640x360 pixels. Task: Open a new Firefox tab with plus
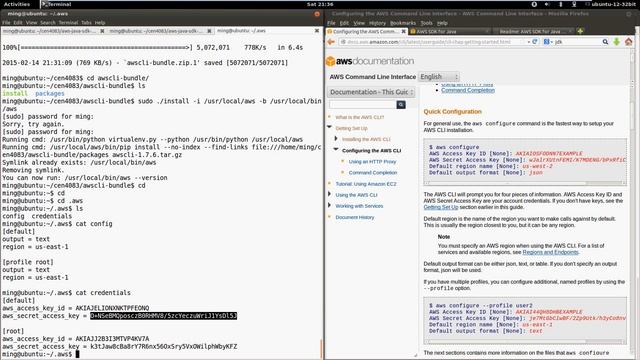pyautogui.click(x=580, y=31)
